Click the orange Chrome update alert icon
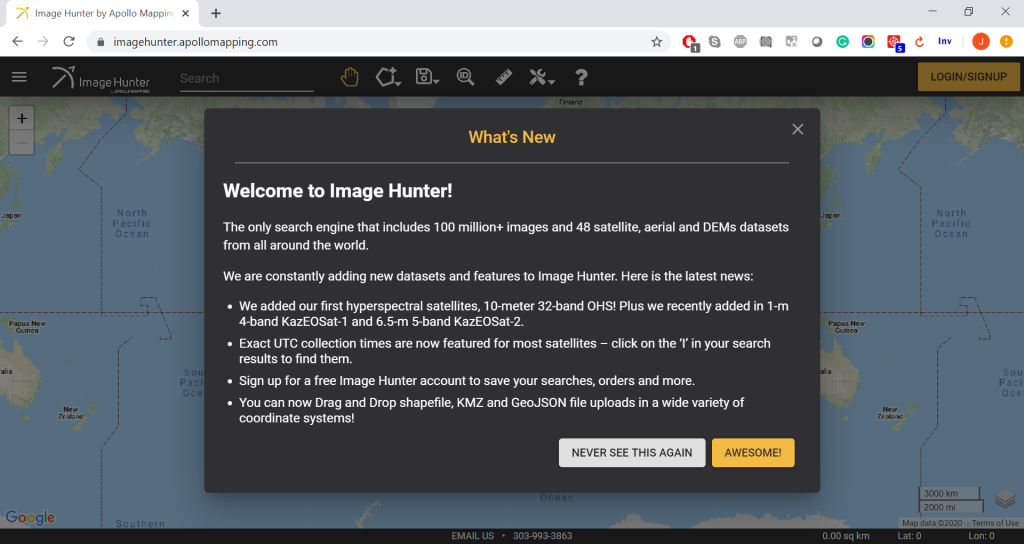 (x=1006, y=42)
